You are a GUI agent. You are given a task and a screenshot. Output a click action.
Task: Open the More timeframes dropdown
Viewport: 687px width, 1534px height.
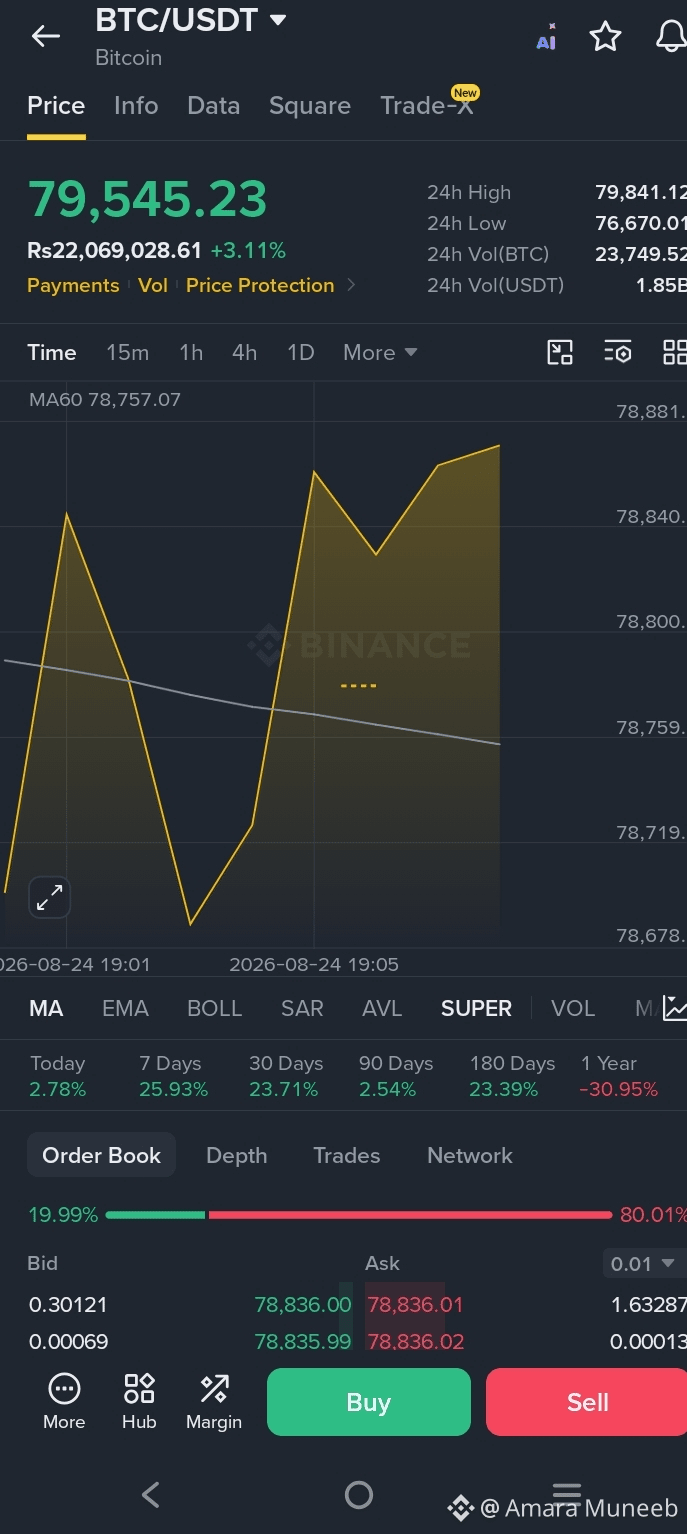380,352
